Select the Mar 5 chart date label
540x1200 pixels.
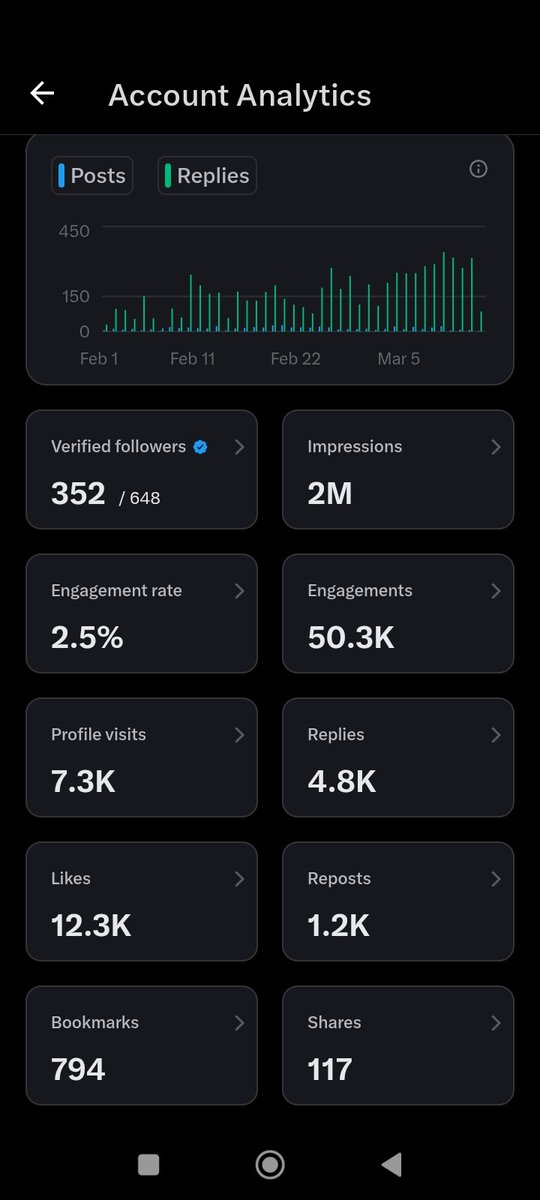tap(398, 358)
